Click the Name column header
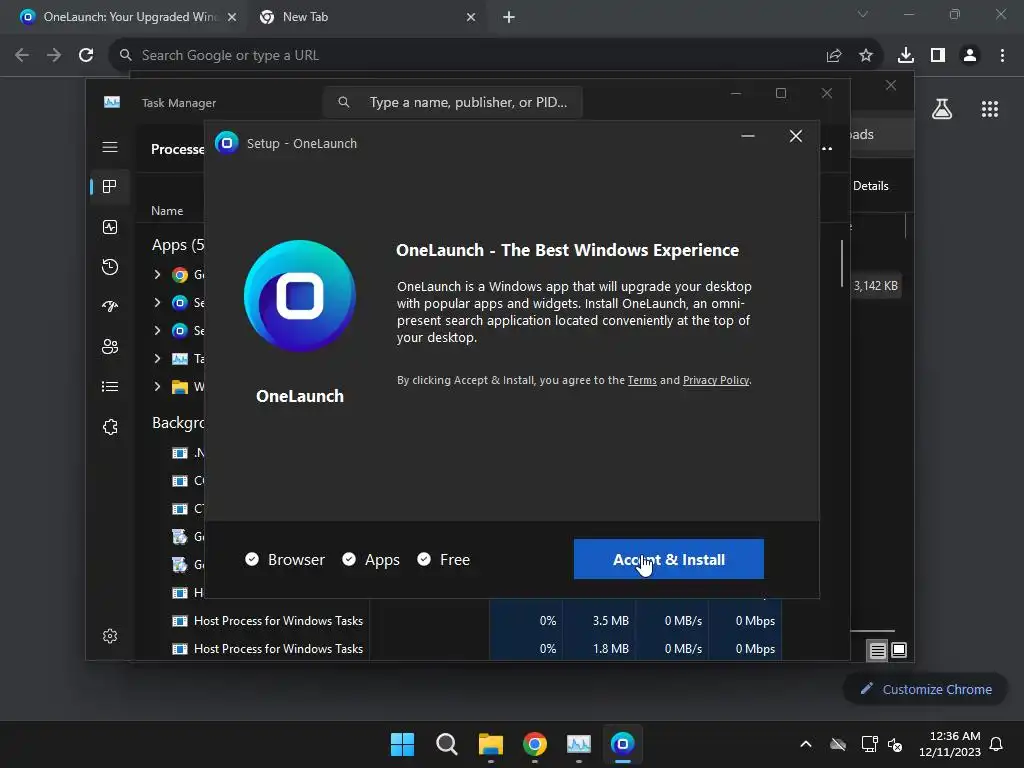The height and width of the screenshot is (768, 1024). pyautogui.click(x=167, y=211)
